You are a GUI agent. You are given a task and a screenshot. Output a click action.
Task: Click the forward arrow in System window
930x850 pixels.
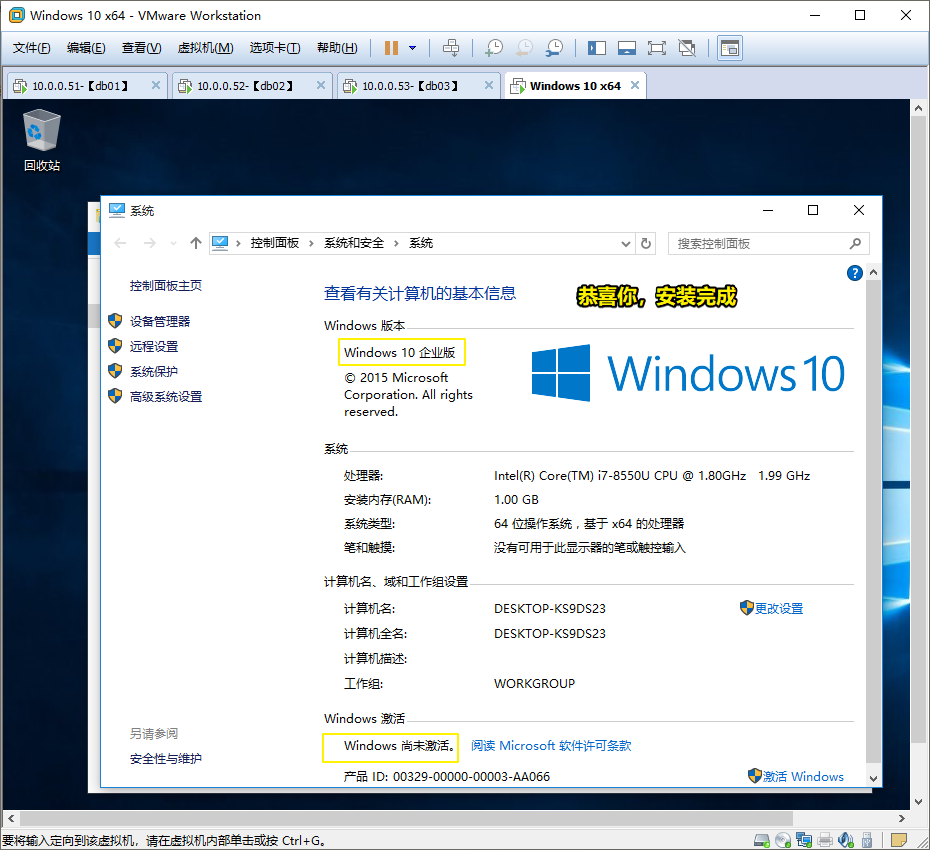[149, 243]
